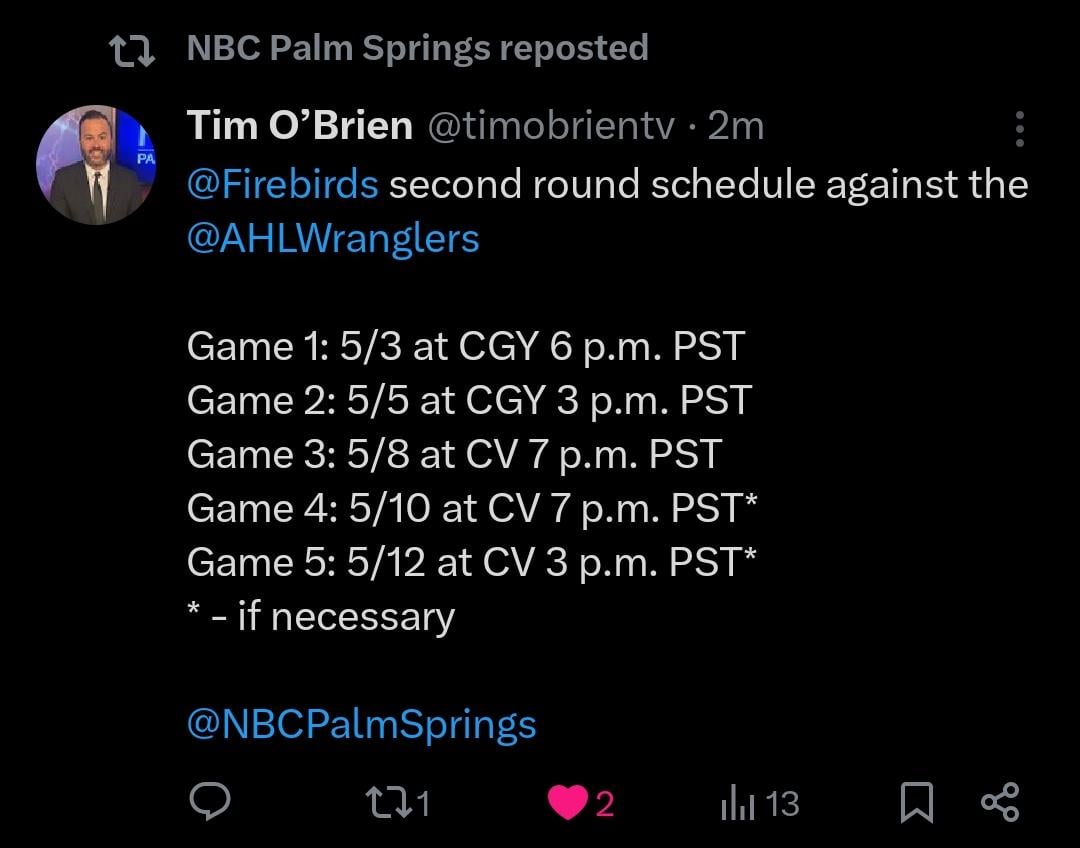Open the three-dot more options menu
This screenshot has width=1080, height=848.
pos(1019,129)
